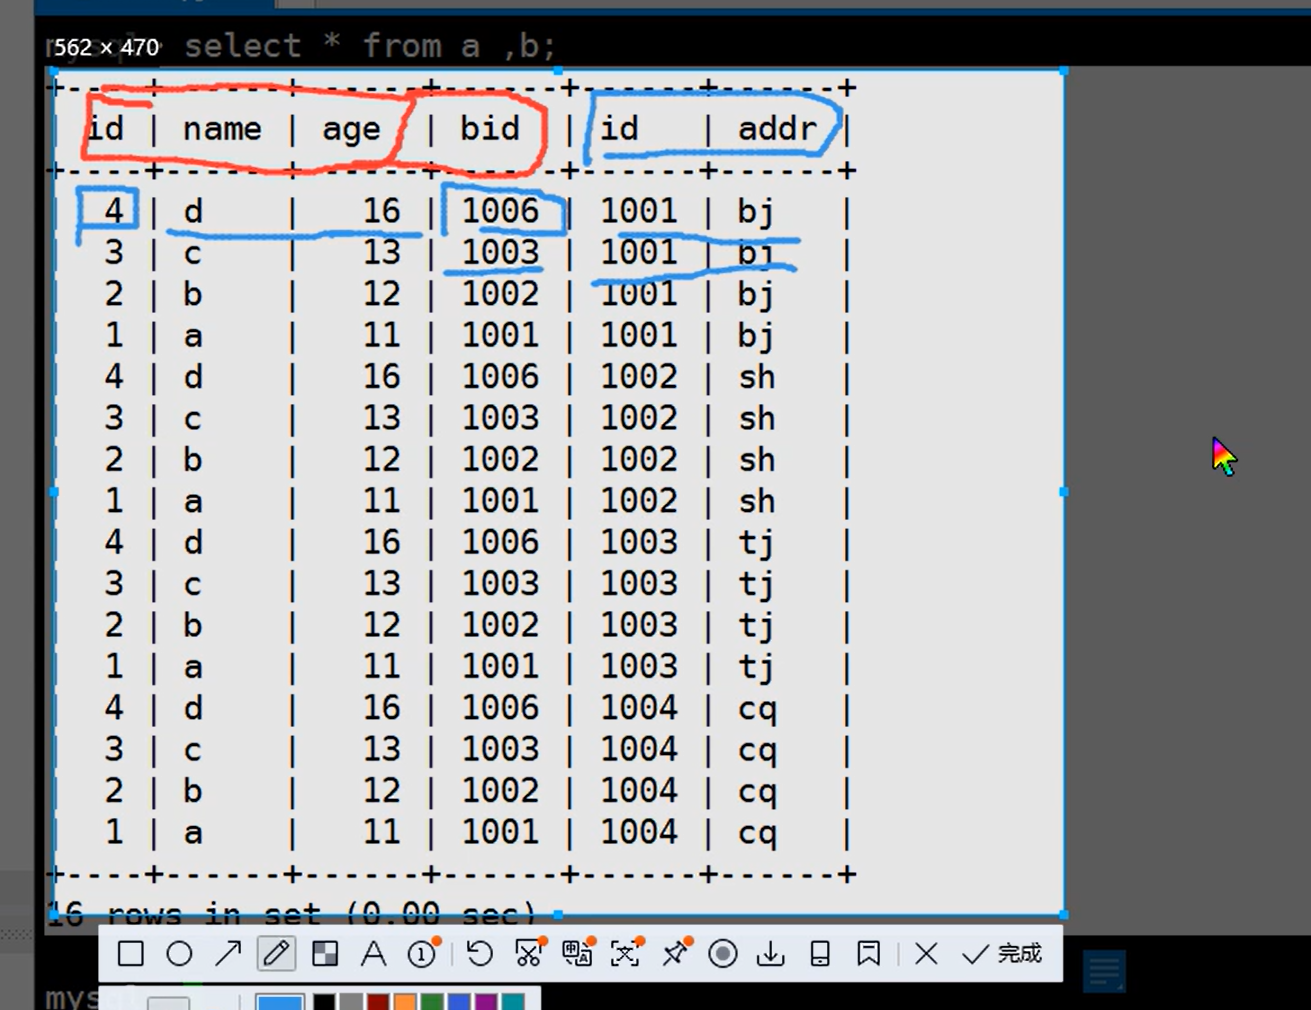
Task: Click the 'addr' column header
Action: (x=777, y=128)
